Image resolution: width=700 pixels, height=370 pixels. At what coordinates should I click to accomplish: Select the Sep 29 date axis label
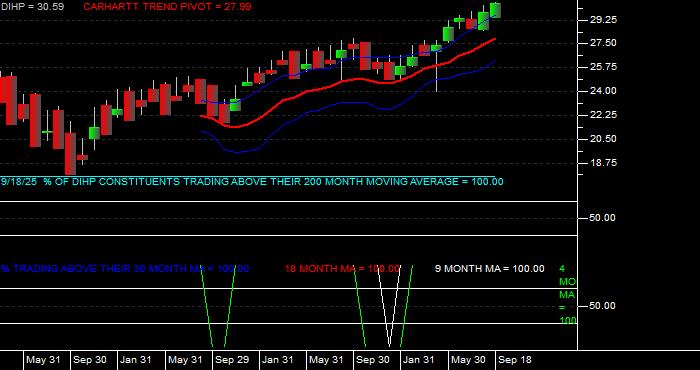[232, 360]
